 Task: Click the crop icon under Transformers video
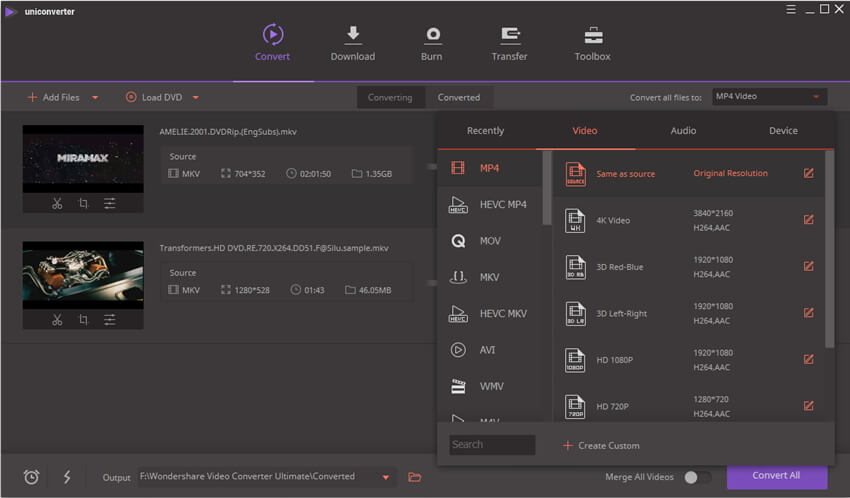click(83, 320)
